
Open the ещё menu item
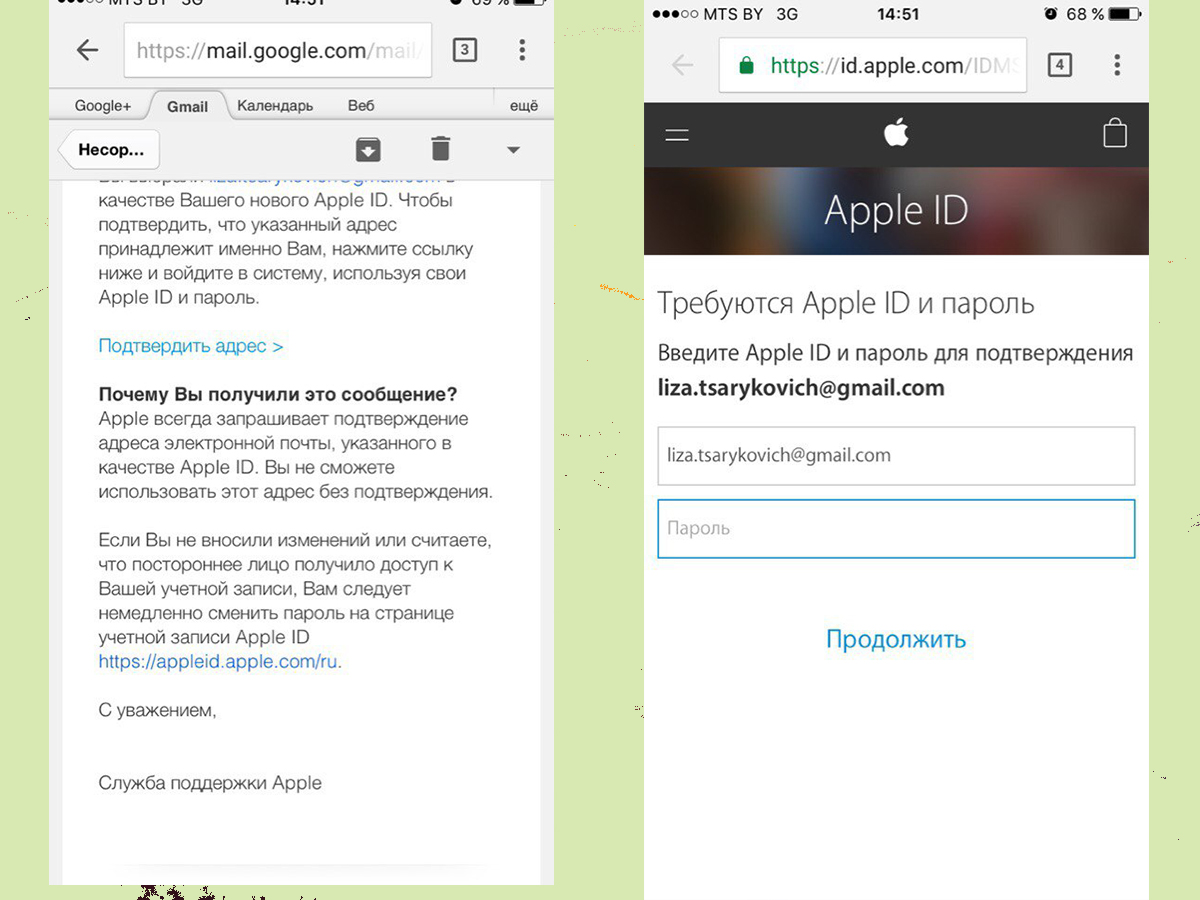click(x=524, y=106)
